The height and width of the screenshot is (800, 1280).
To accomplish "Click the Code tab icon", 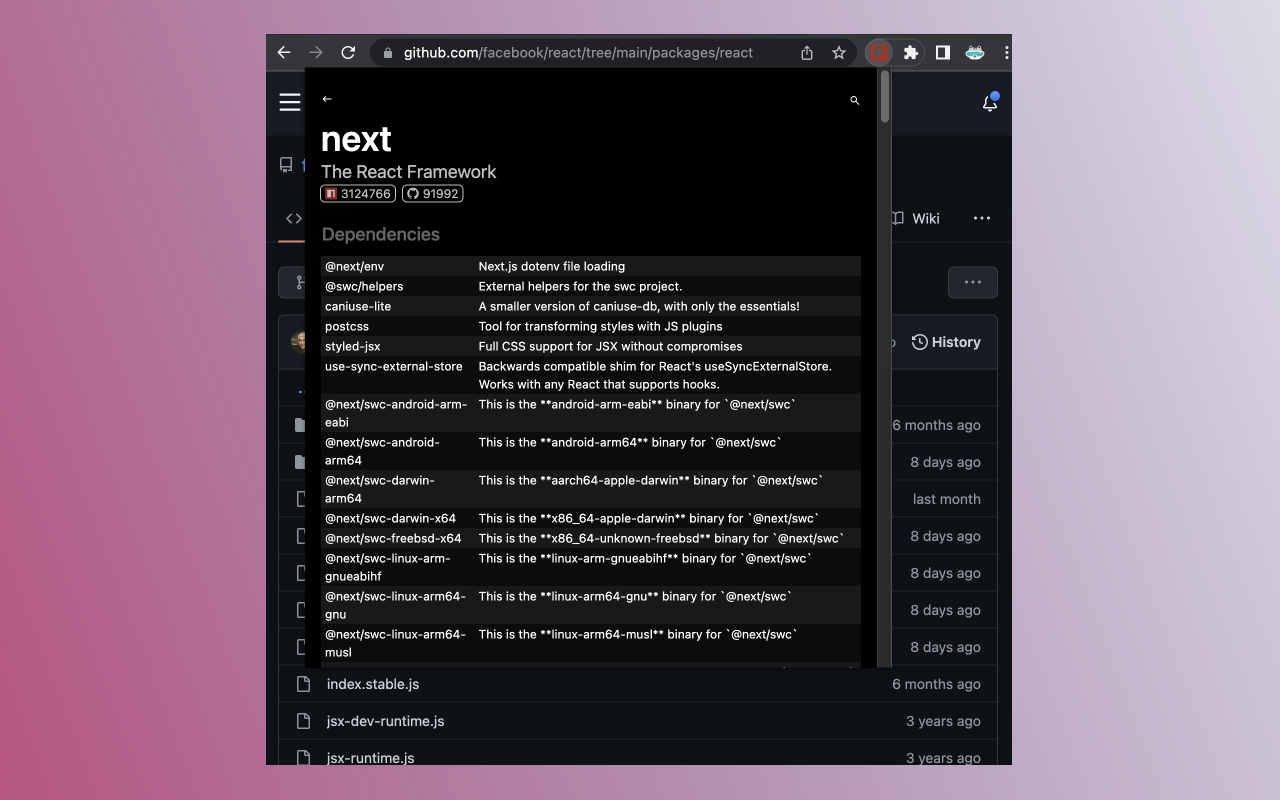I will coord(293,218).
